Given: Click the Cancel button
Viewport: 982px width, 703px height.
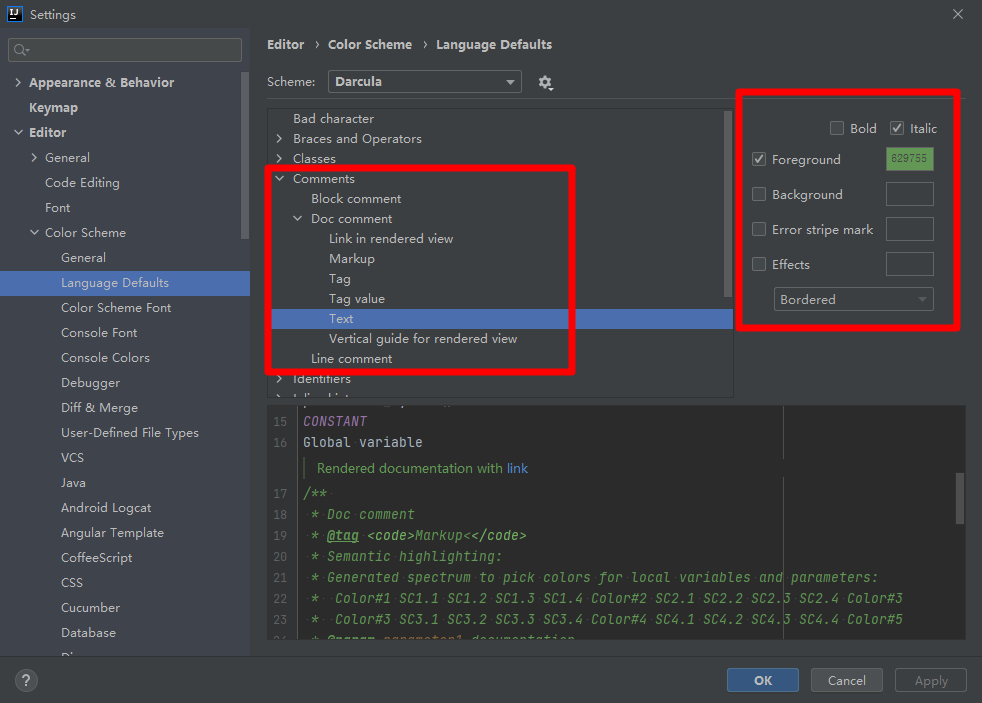Looking at the screenshot, I should coord(847,680).
